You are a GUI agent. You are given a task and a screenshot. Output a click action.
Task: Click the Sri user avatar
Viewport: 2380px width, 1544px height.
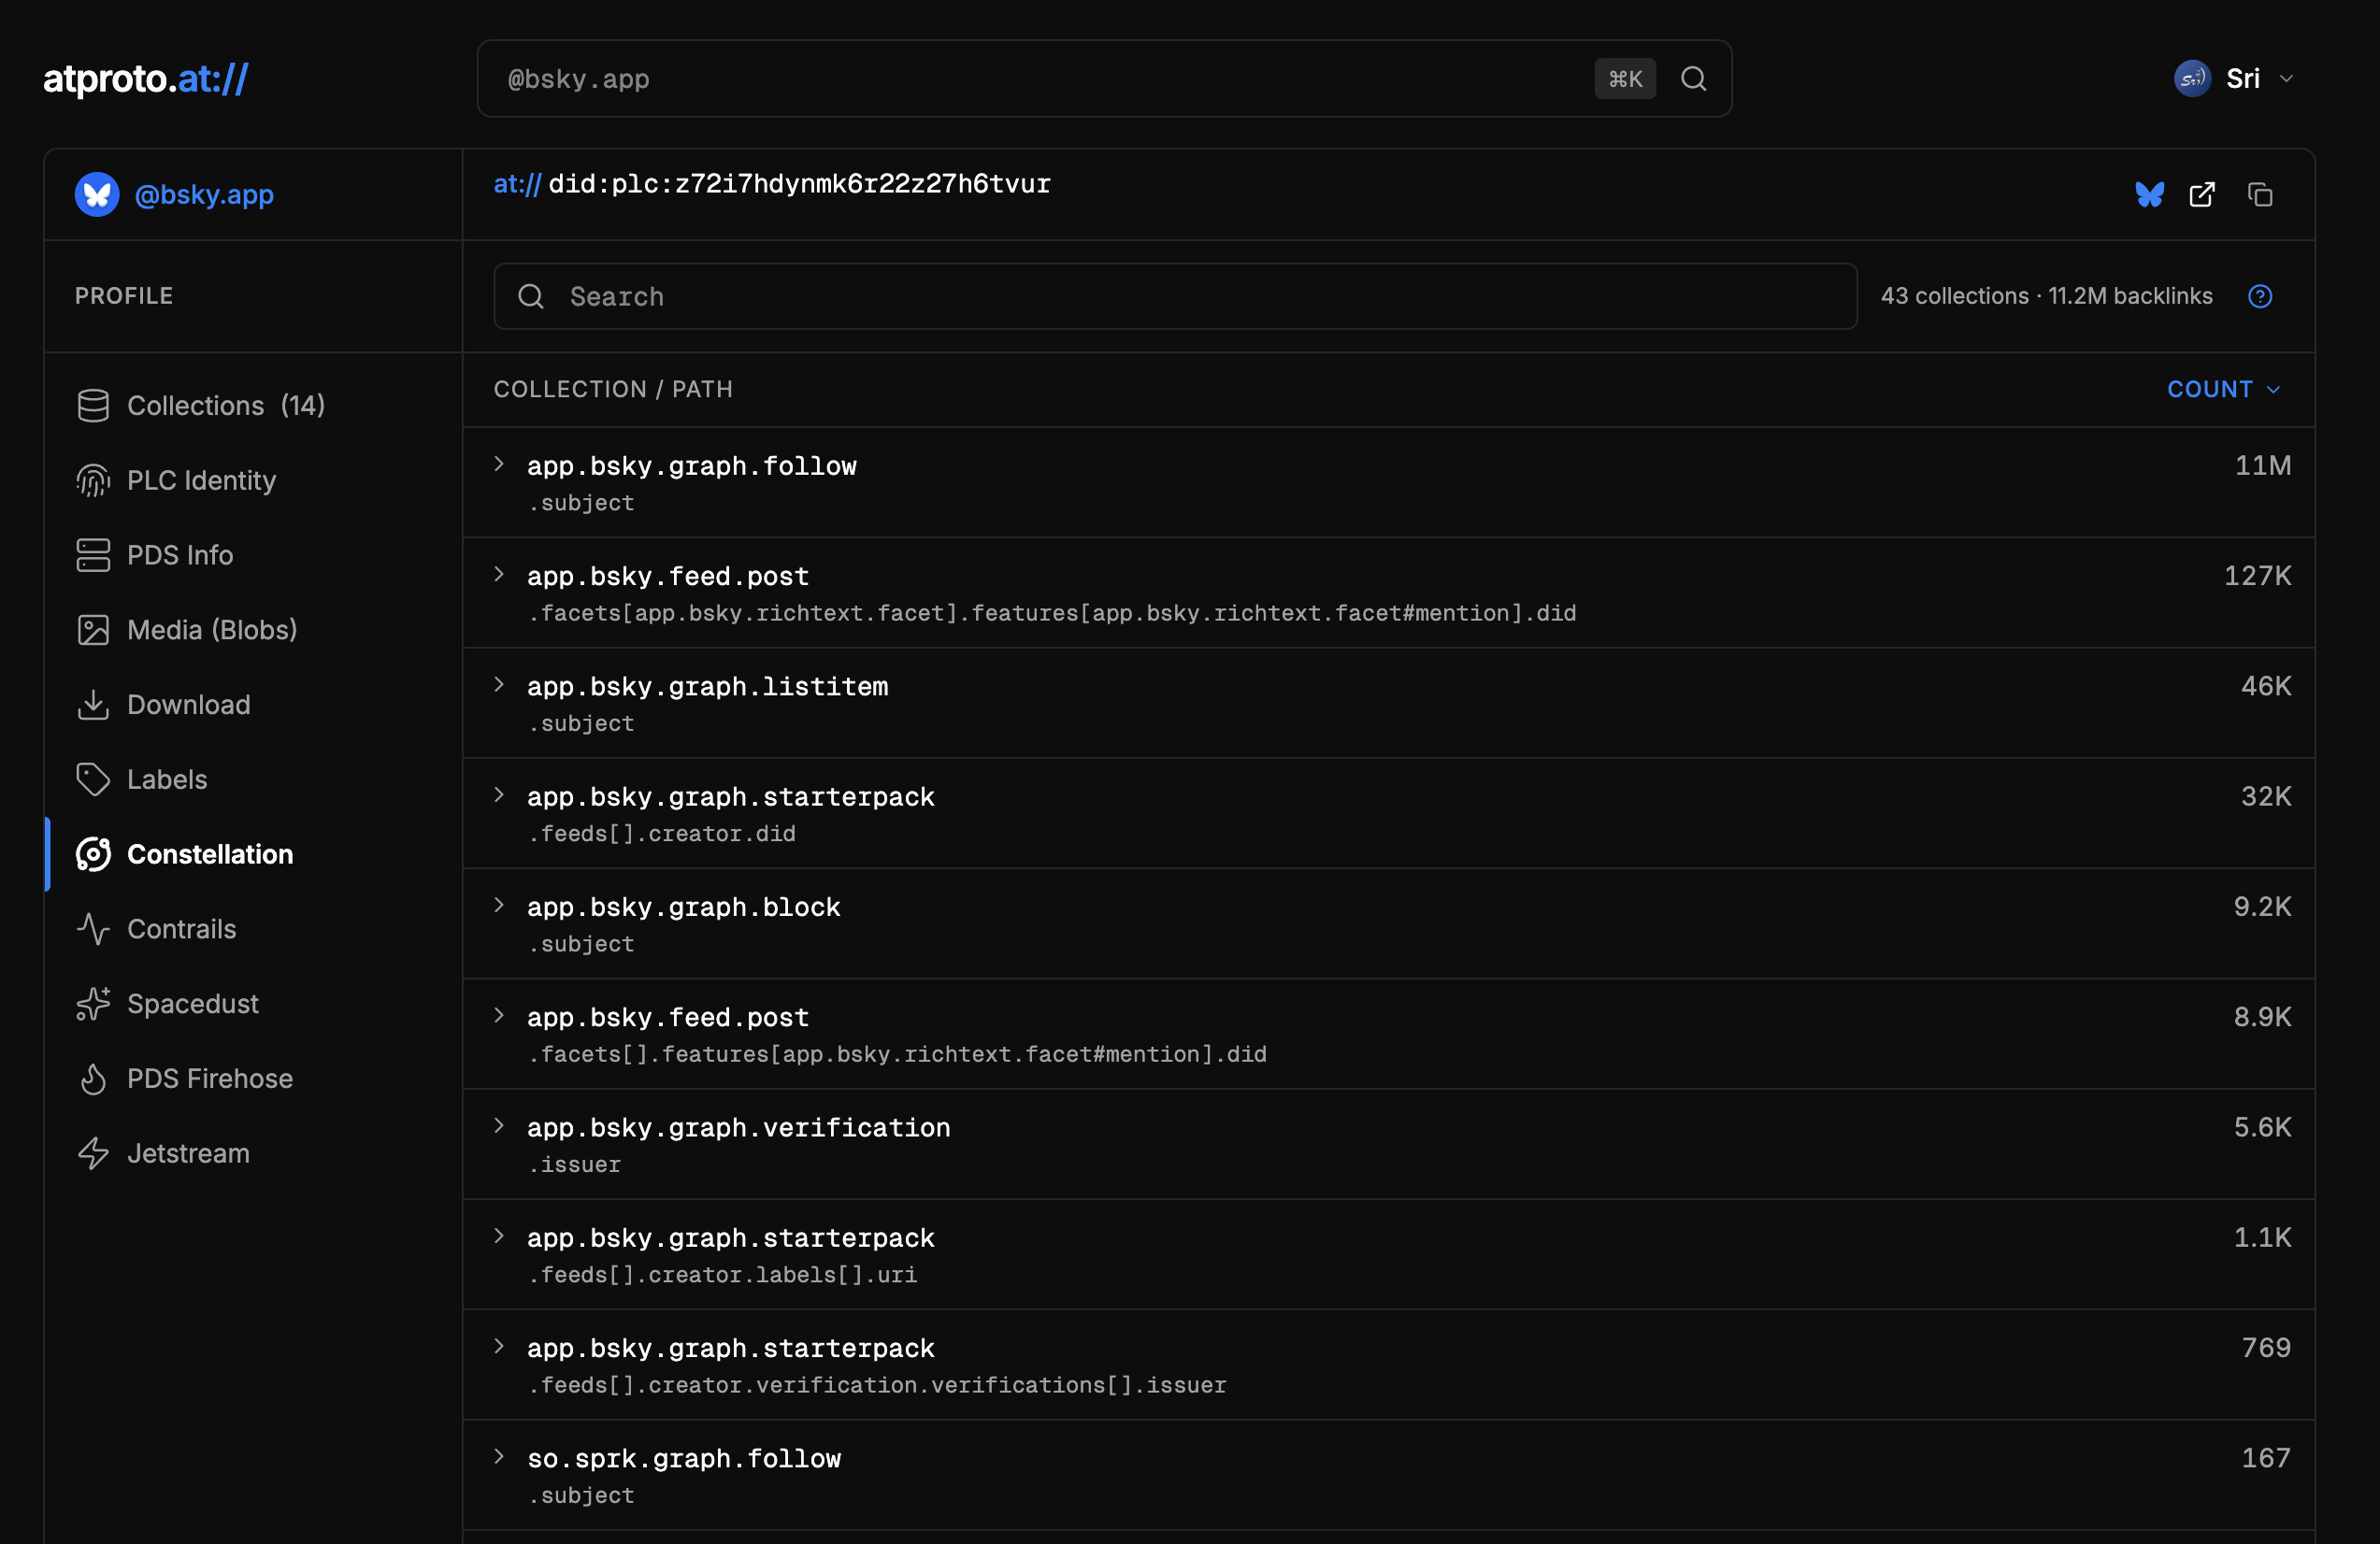click(2192, 79)
